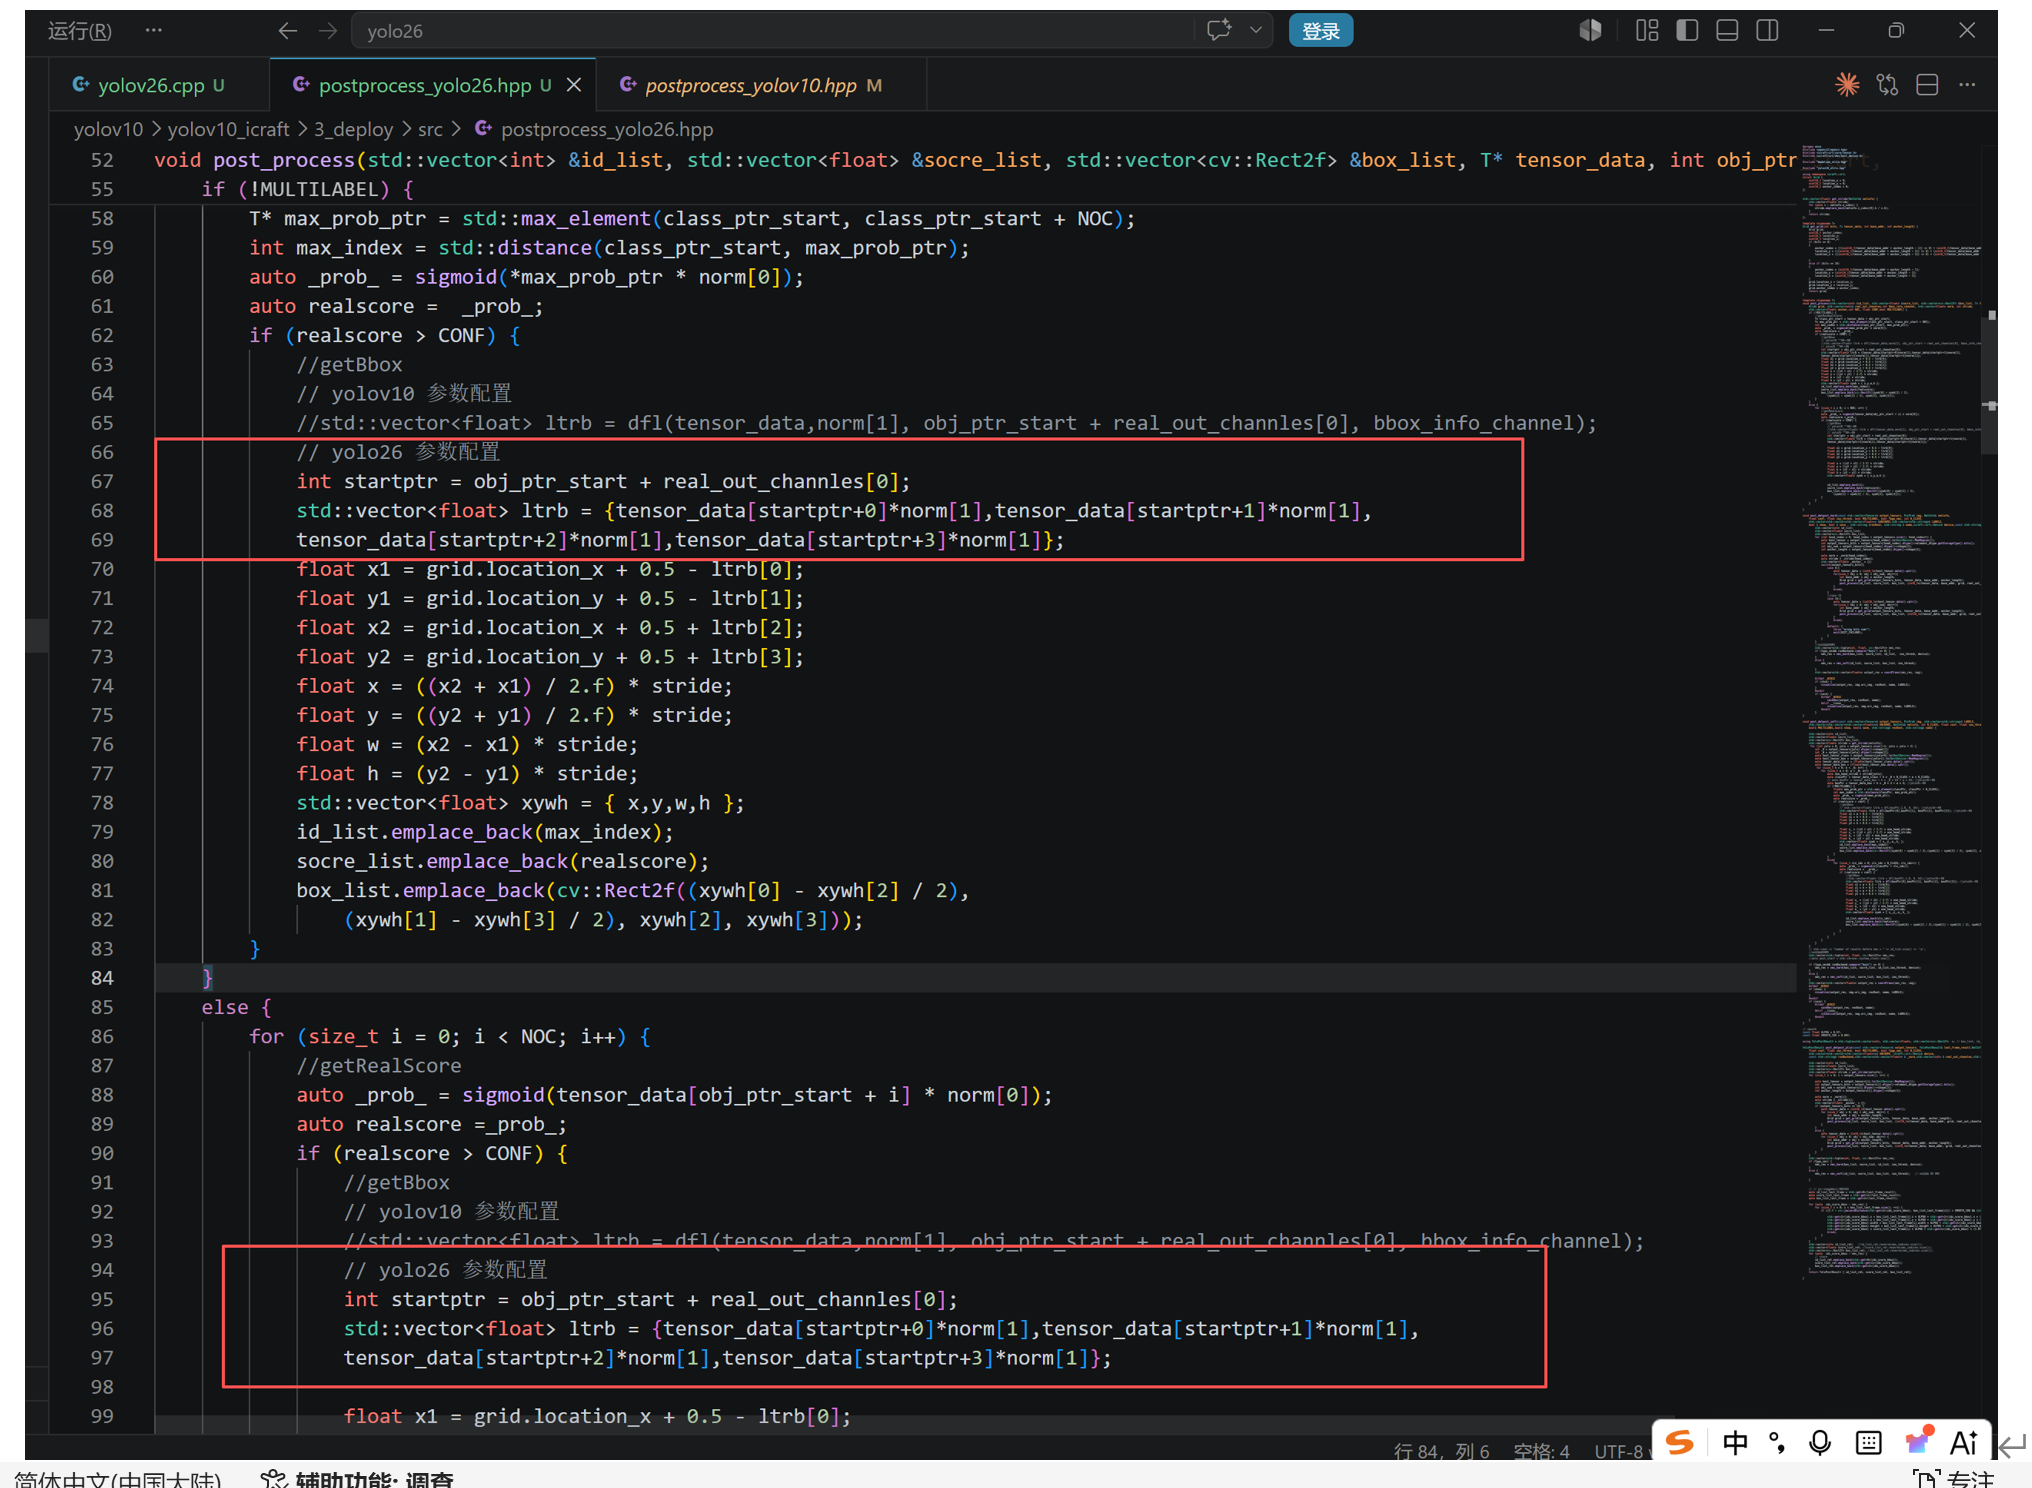Image resolution: width=2032 pixels, height=1488 pixels.
Task: Click the 空格: 4 indentation status
Action: [x=1541, y=1451]
